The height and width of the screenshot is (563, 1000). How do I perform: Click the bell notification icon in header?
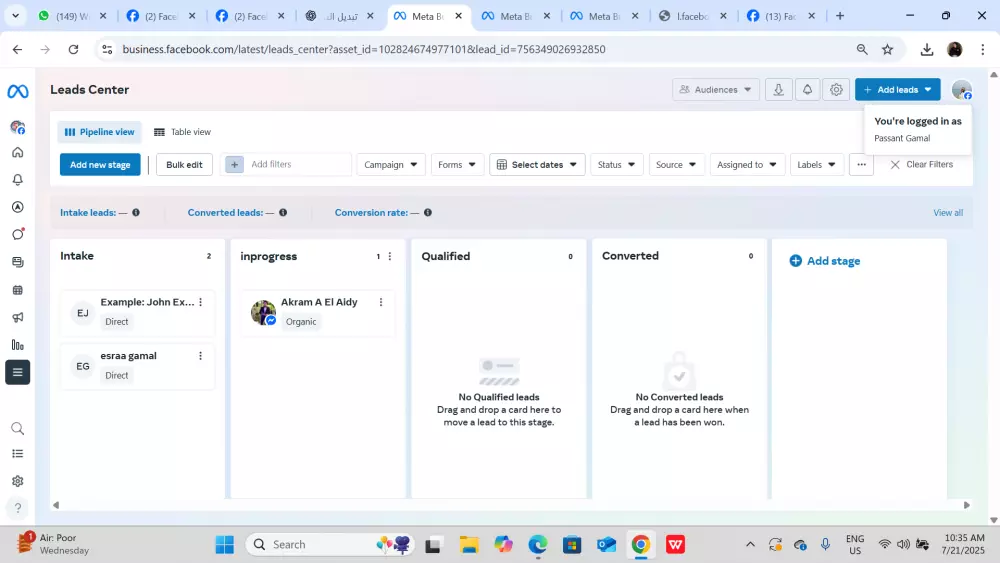807,90
